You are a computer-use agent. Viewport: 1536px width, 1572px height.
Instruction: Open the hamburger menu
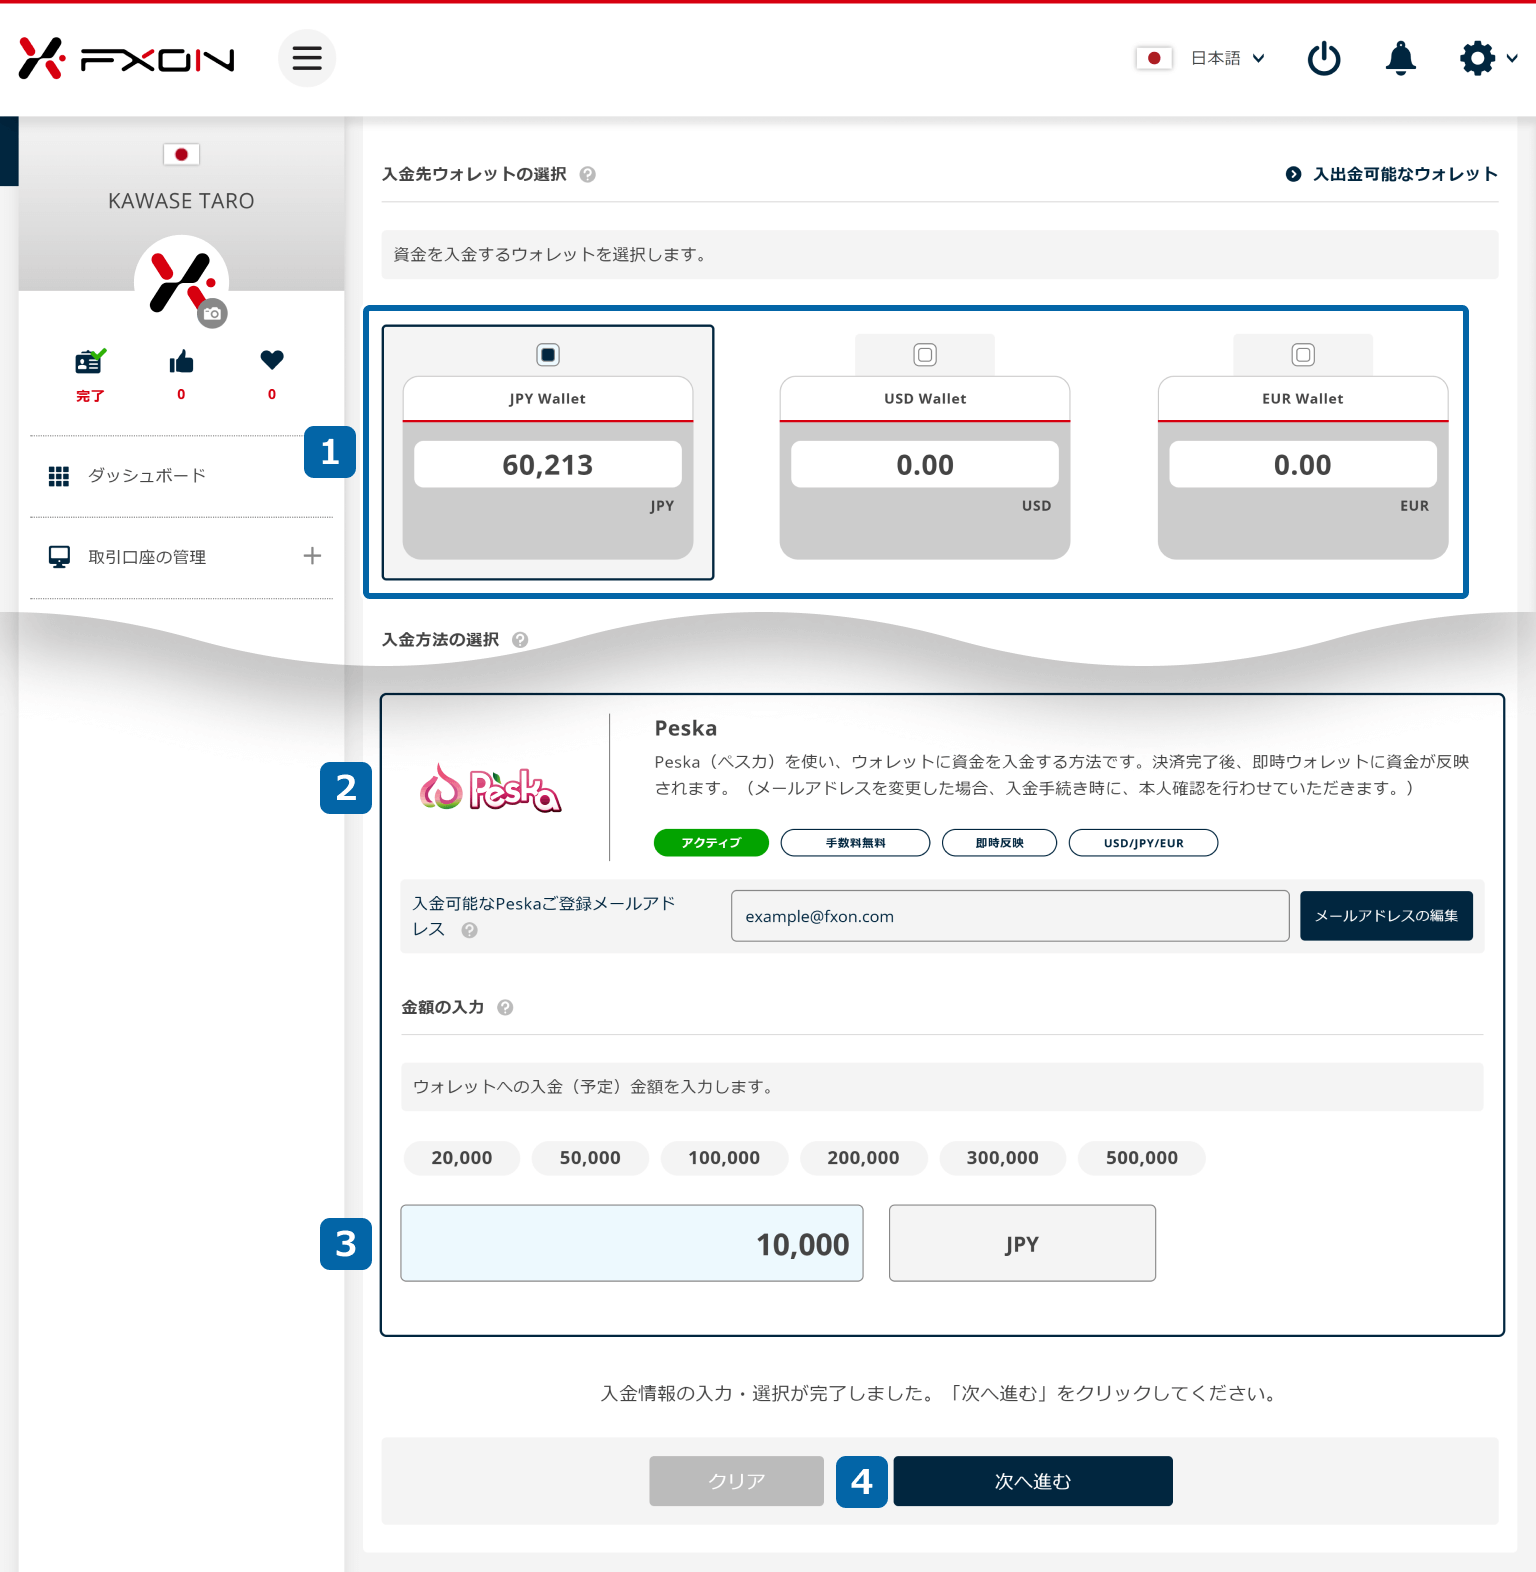tap(307, 58)
